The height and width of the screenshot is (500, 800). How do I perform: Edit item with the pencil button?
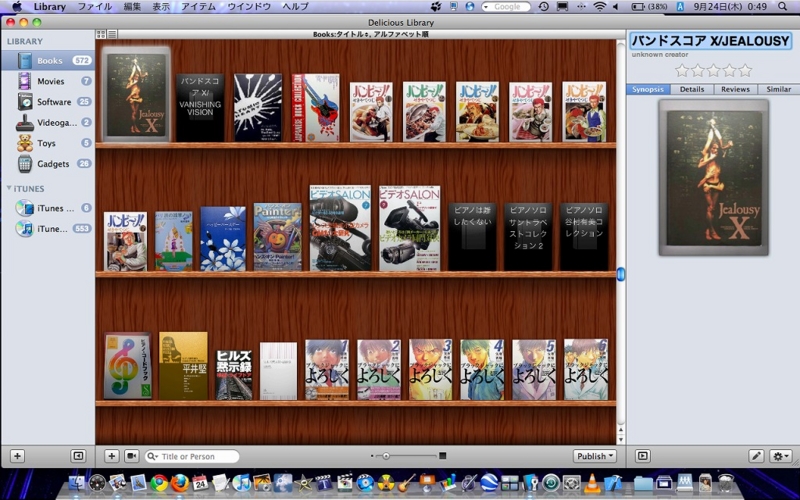click(756, 456)
